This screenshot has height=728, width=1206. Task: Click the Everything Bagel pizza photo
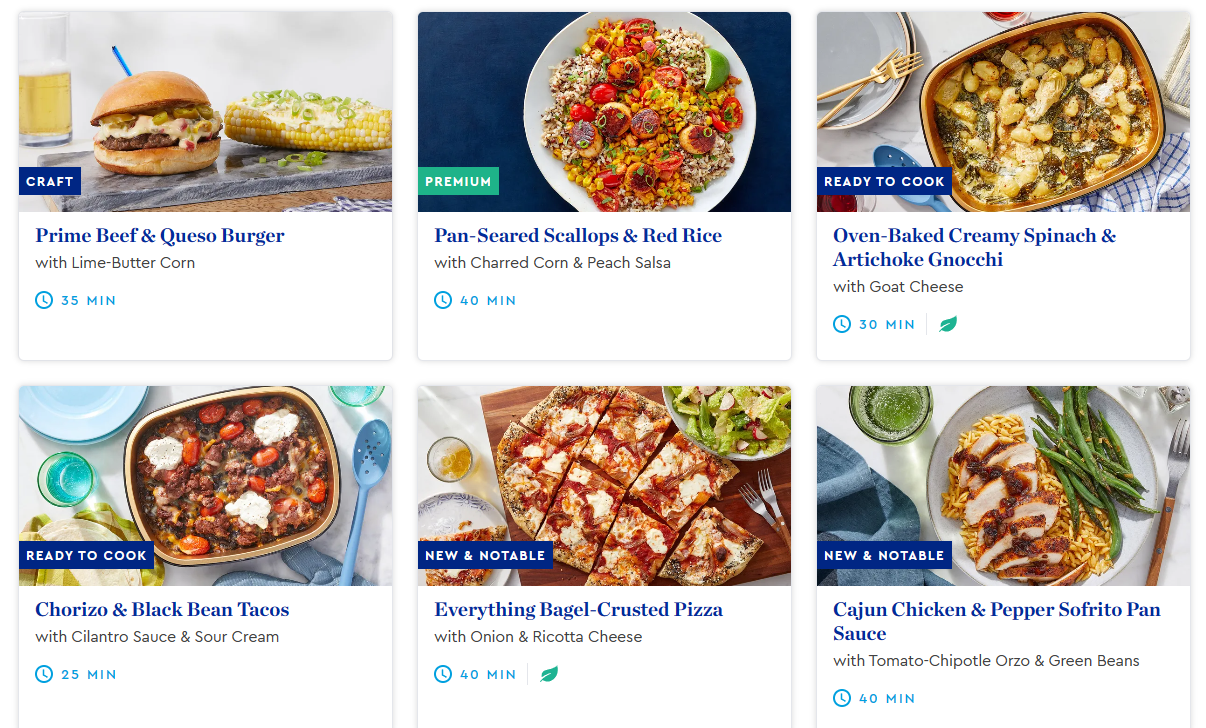[x=603, y=485]
